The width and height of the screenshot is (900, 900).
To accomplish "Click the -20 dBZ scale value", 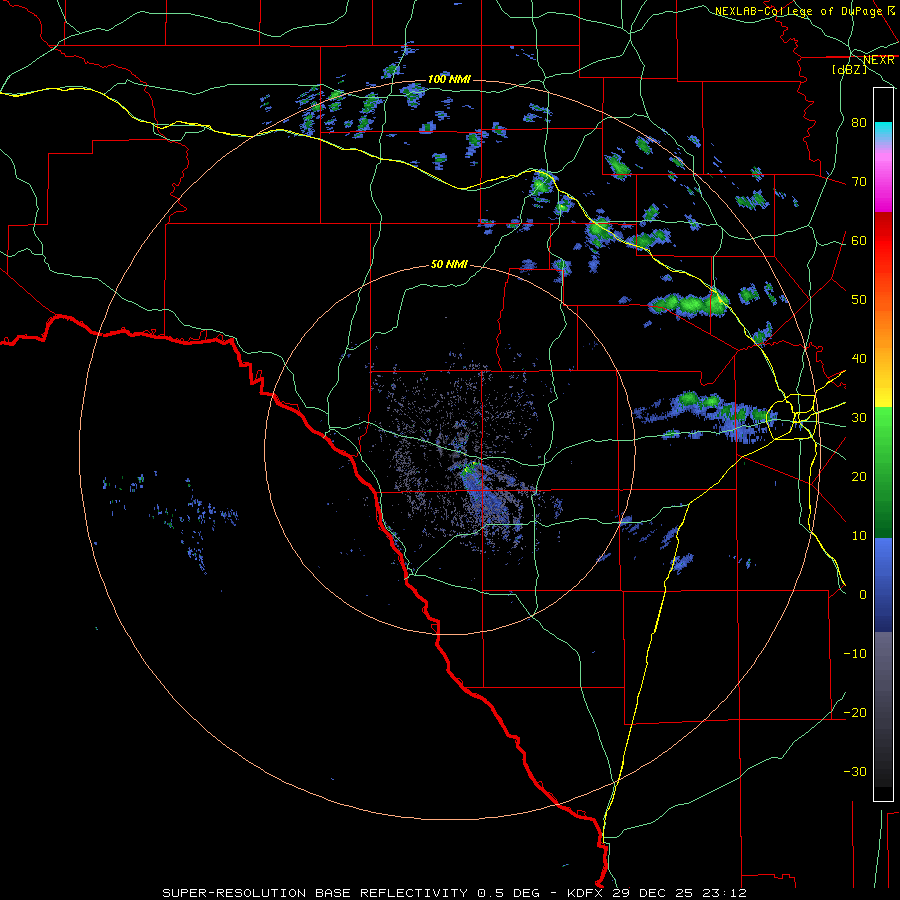I will [855, 712].
